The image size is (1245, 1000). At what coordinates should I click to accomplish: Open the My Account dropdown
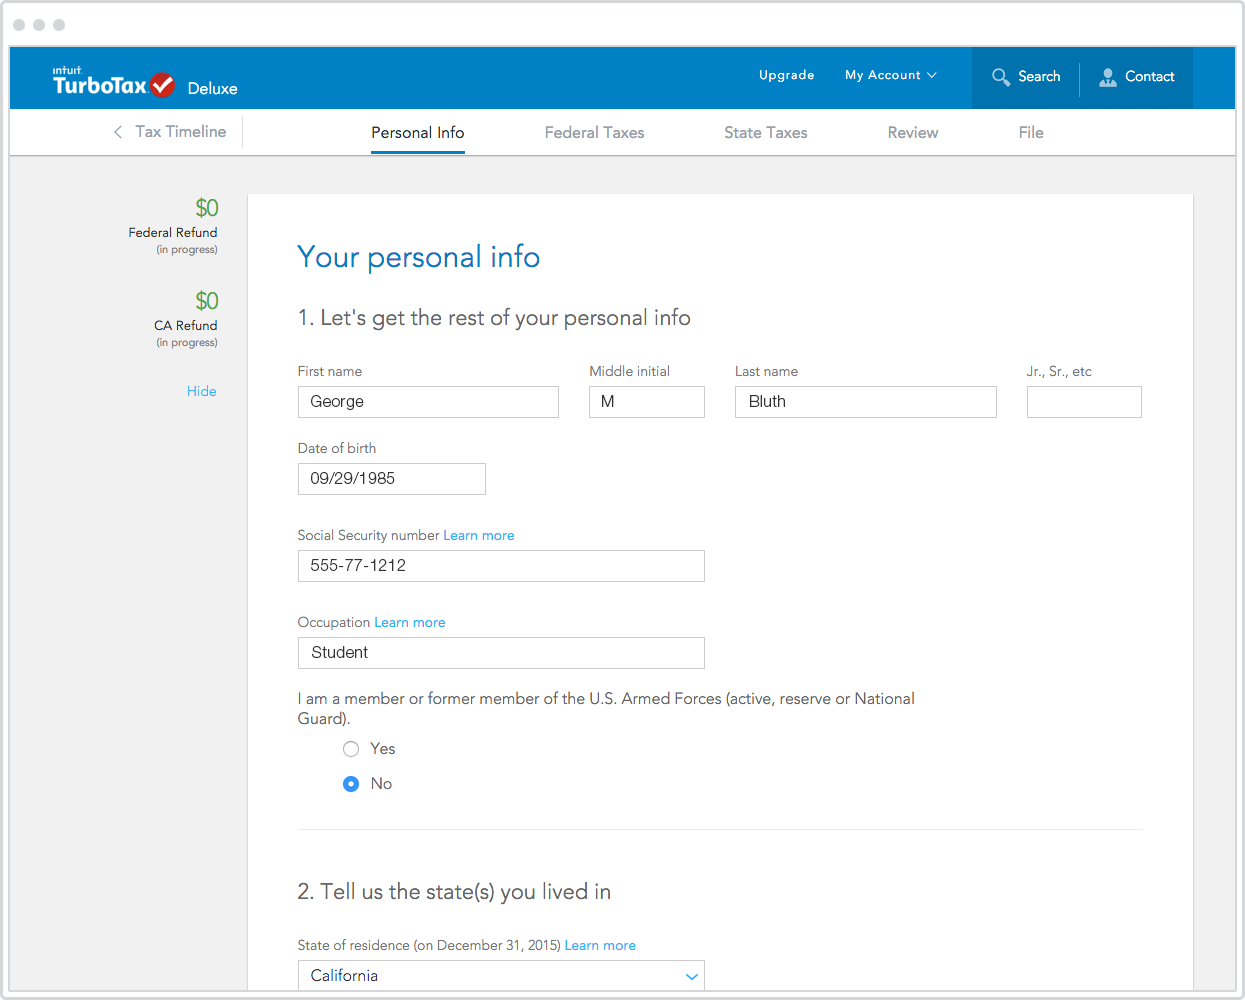(891, 75)
